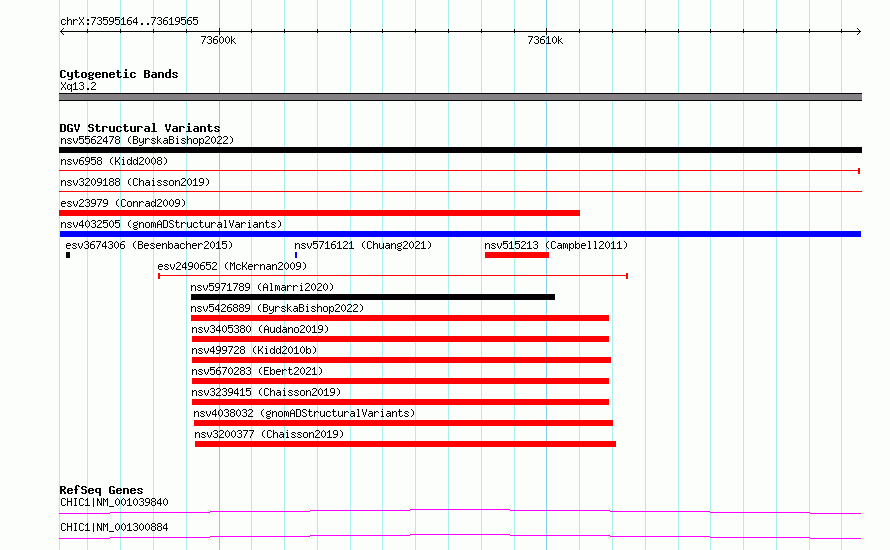Open variant nsv6958 (Kidd2008) label
The height and width of the screenshot is (550, 890).
coord(114,161)
